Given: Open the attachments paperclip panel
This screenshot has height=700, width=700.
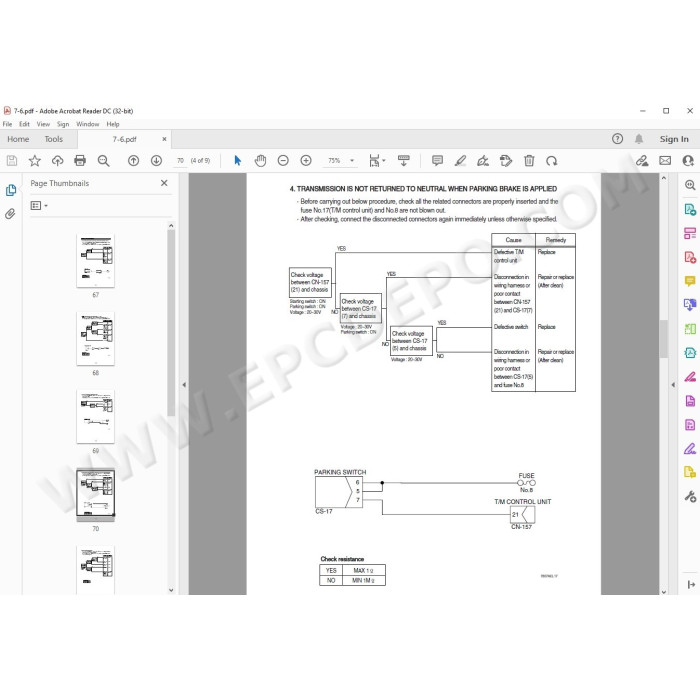Looking at the screenshot, I should click(10, 214).
